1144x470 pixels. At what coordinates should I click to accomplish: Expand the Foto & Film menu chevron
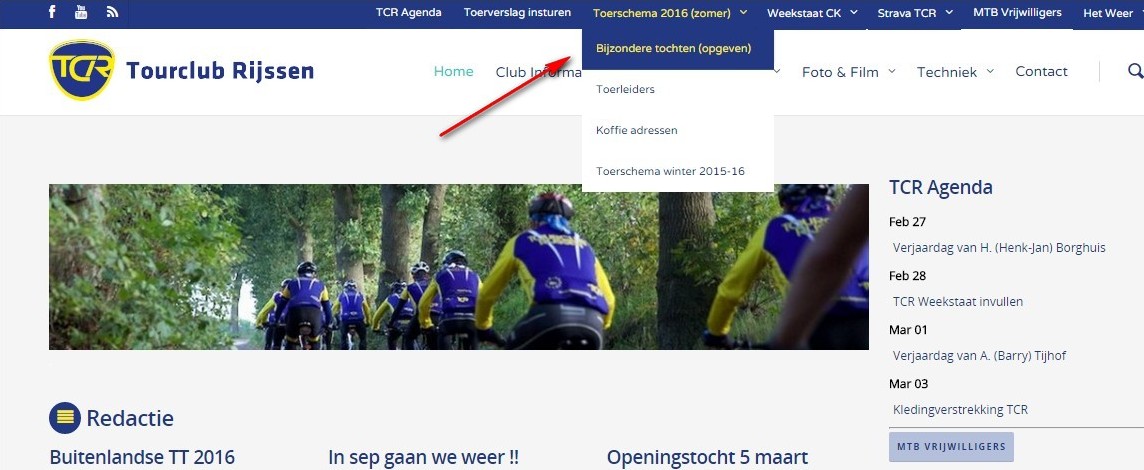pyautogui.click(x=892, y=72)
